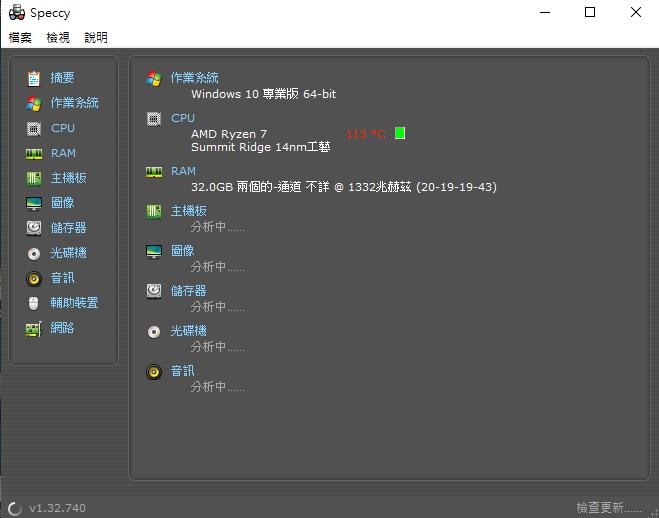
Task: Click the green CPU temperature indicator square
Action: (400, 133)
